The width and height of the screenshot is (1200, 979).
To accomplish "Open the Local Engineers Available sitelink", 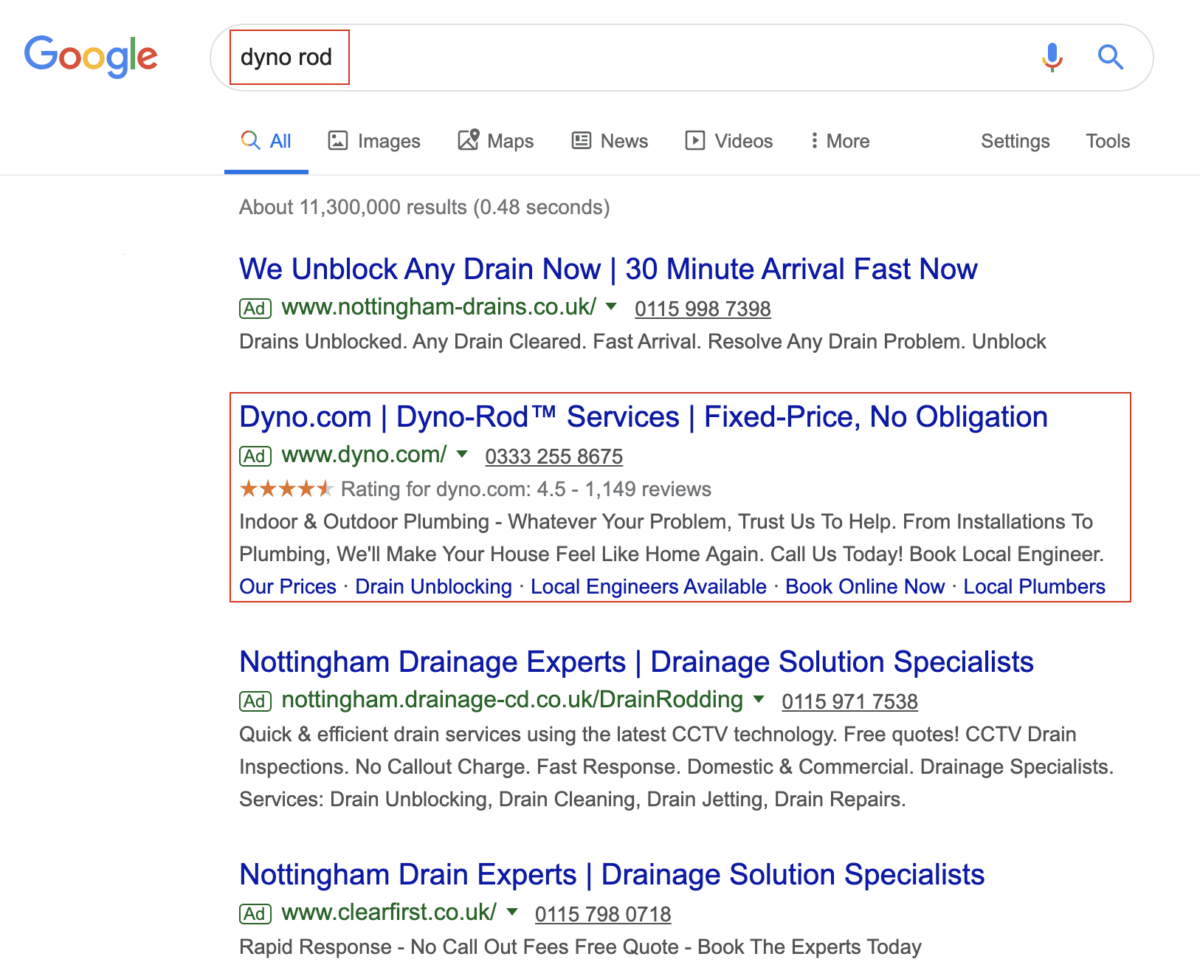I will [x=649, y=587].
